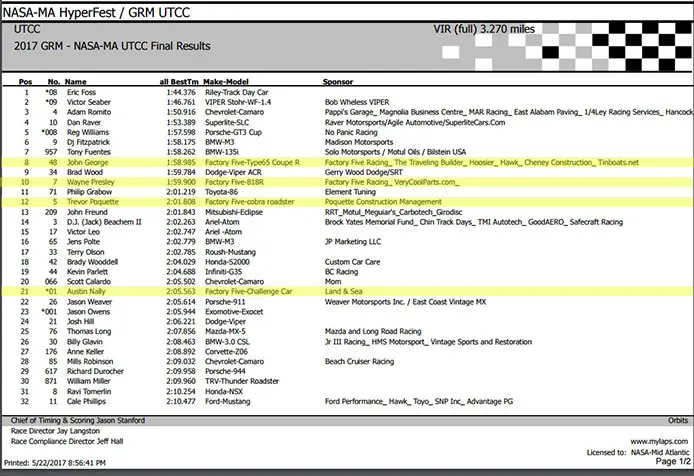This screenshot has height=476, width=694.
Task: Click the 'Pos' column header
Action: 25,81
